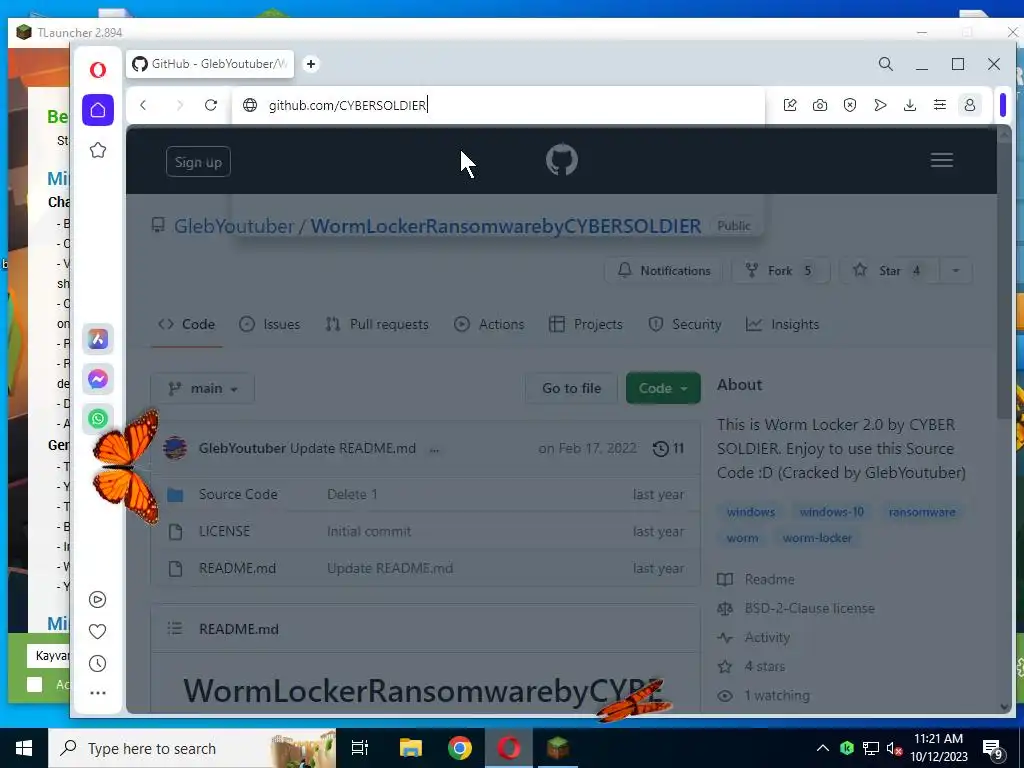Open the My Flow send icon
This screenshot has height=768, width=1024.
click(880, 105)
